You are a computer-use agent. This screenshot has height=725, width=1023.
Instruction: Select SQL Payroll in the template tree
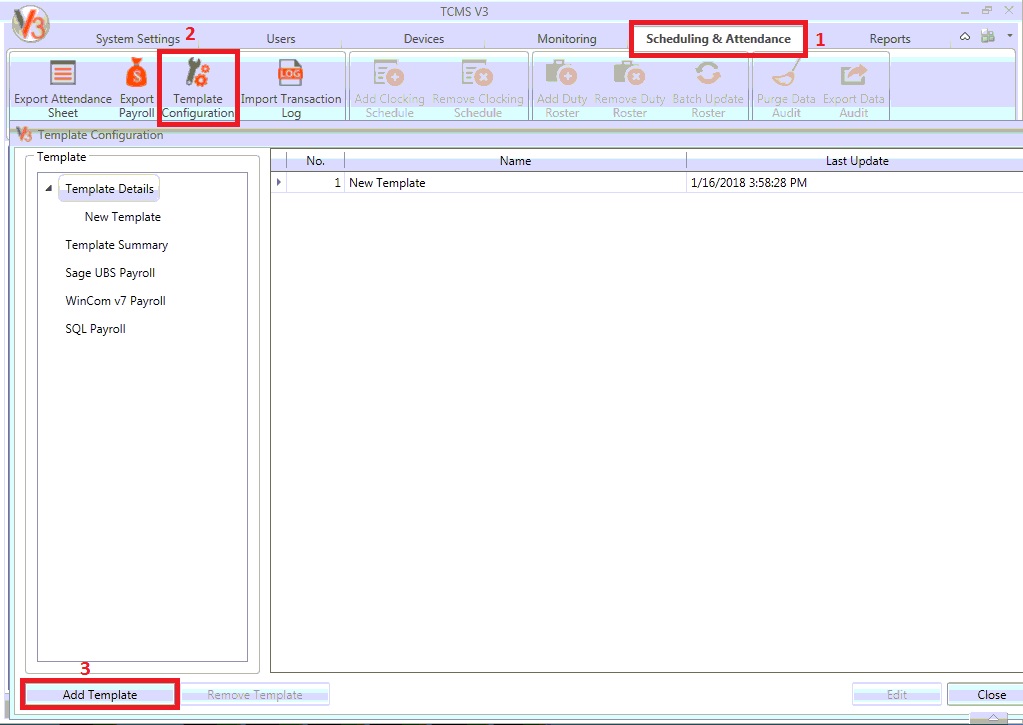(x=95, y=329)
